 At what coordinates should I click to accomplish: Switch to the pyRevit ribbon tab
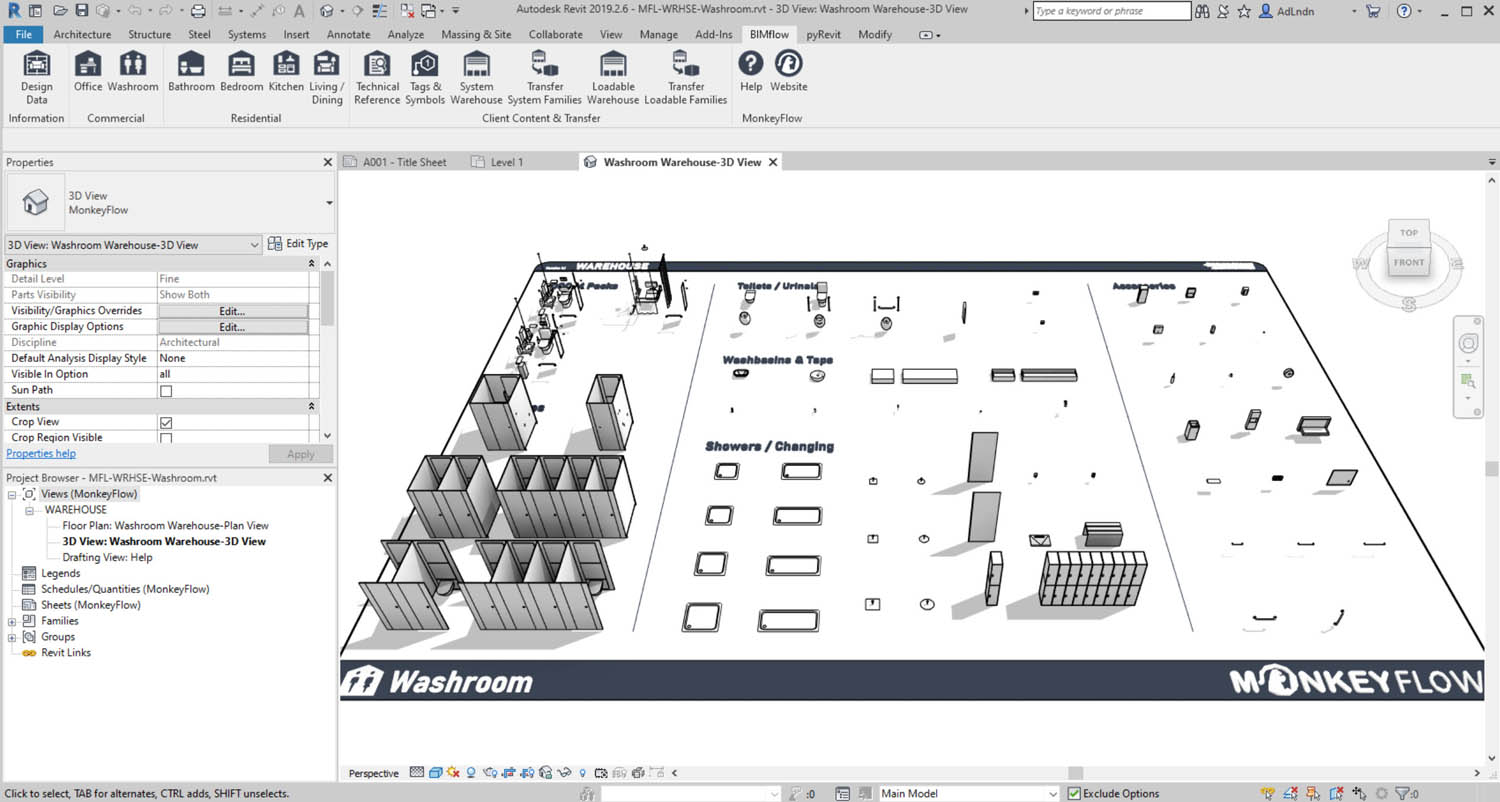823,34
